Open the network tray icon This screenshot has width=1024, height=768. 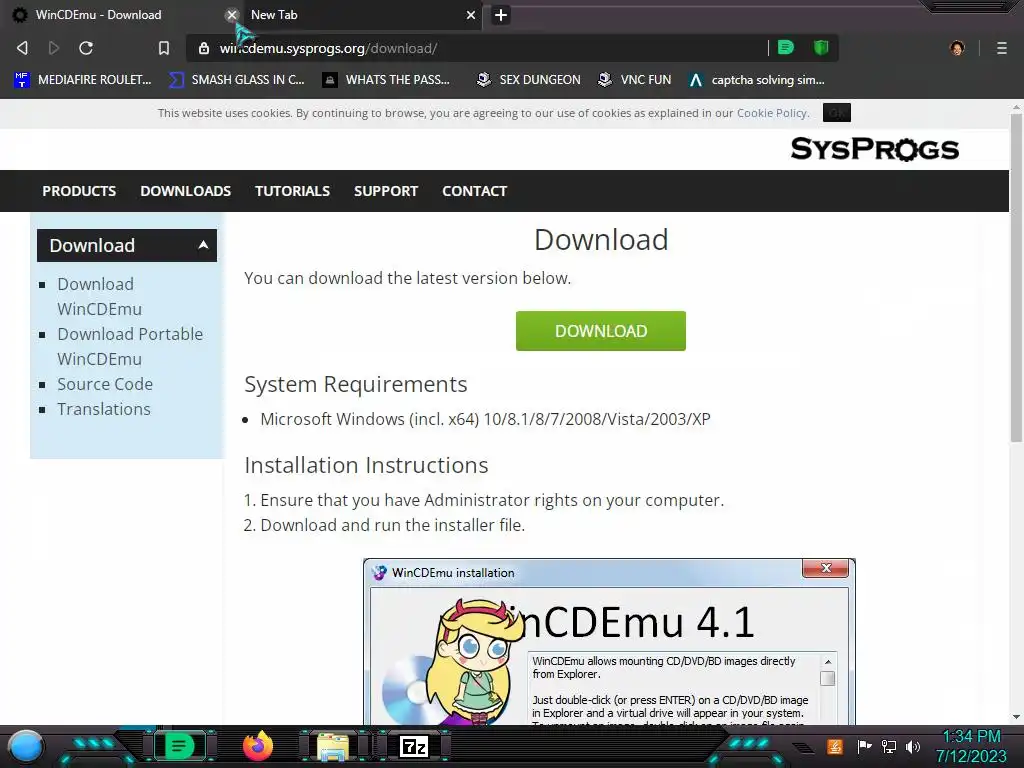tap(889, 746)
